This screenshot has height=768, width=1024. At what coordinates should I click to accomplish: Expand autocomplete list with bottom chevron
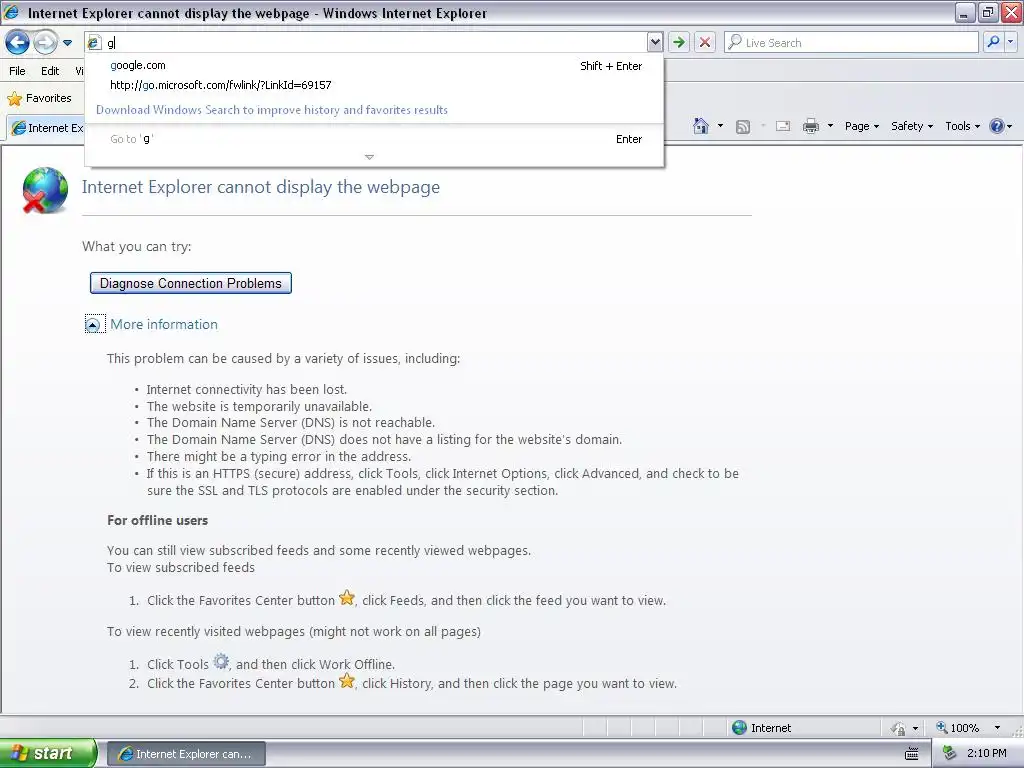coord(370,157)
